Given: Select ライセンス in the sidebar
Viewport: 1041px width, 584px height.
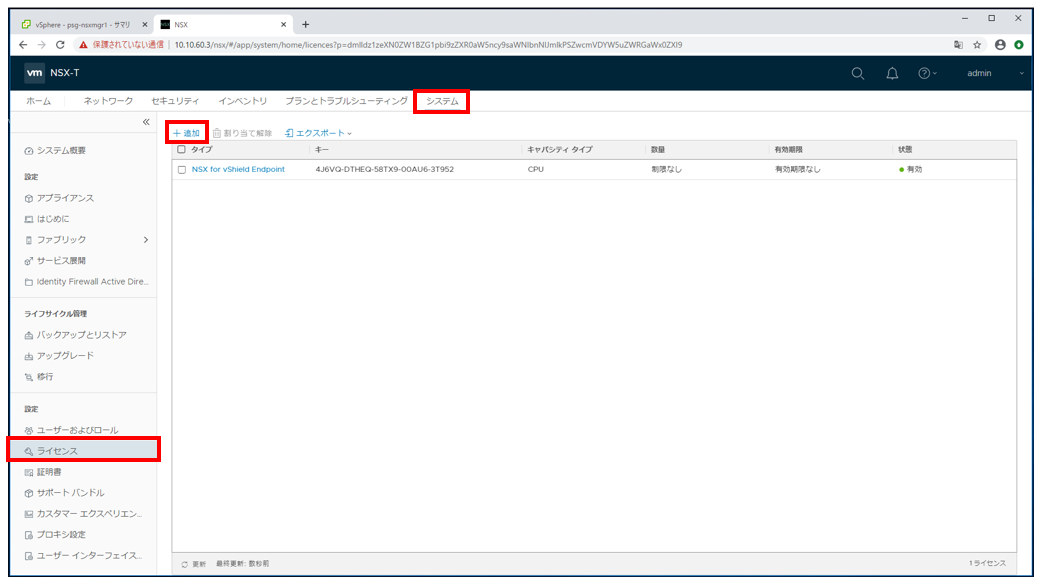Looking at the screenshot, I should pos(84,451).
